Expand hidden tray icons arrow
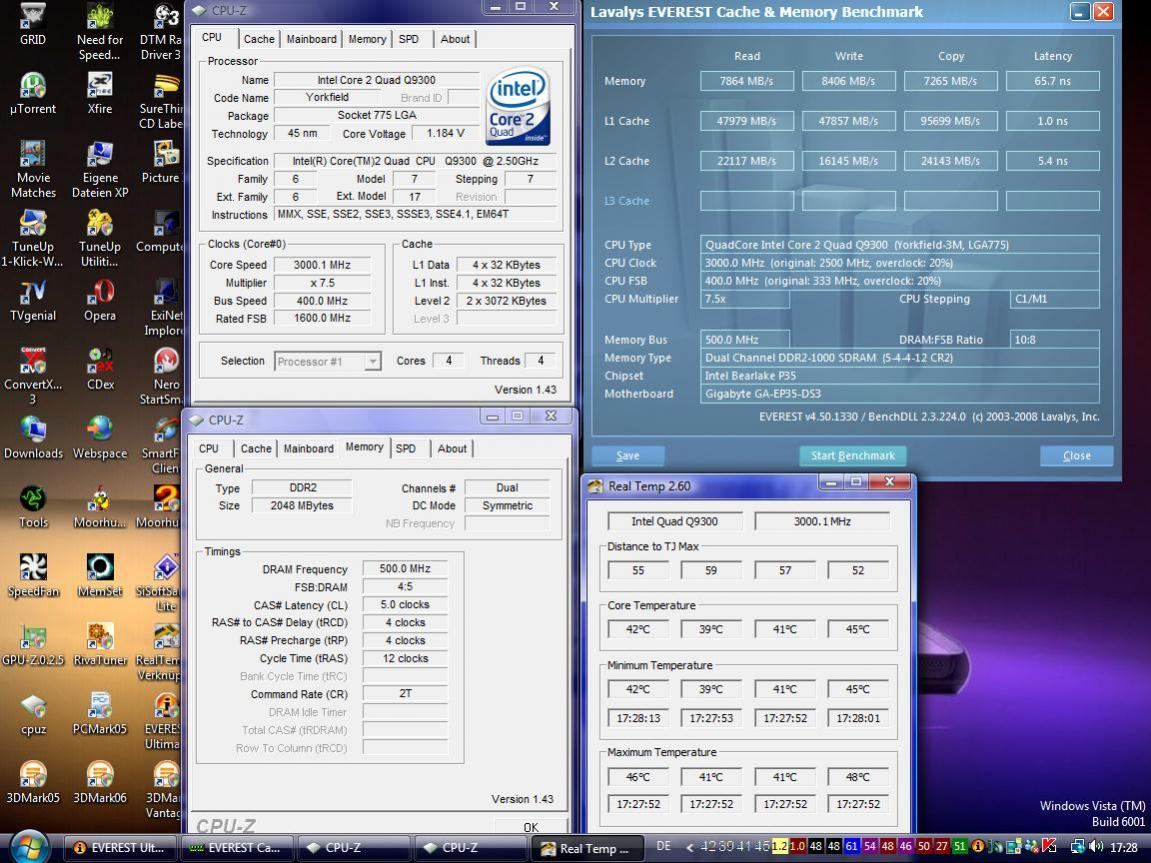Screen dimensions: 1151x863 pos(689,847)
